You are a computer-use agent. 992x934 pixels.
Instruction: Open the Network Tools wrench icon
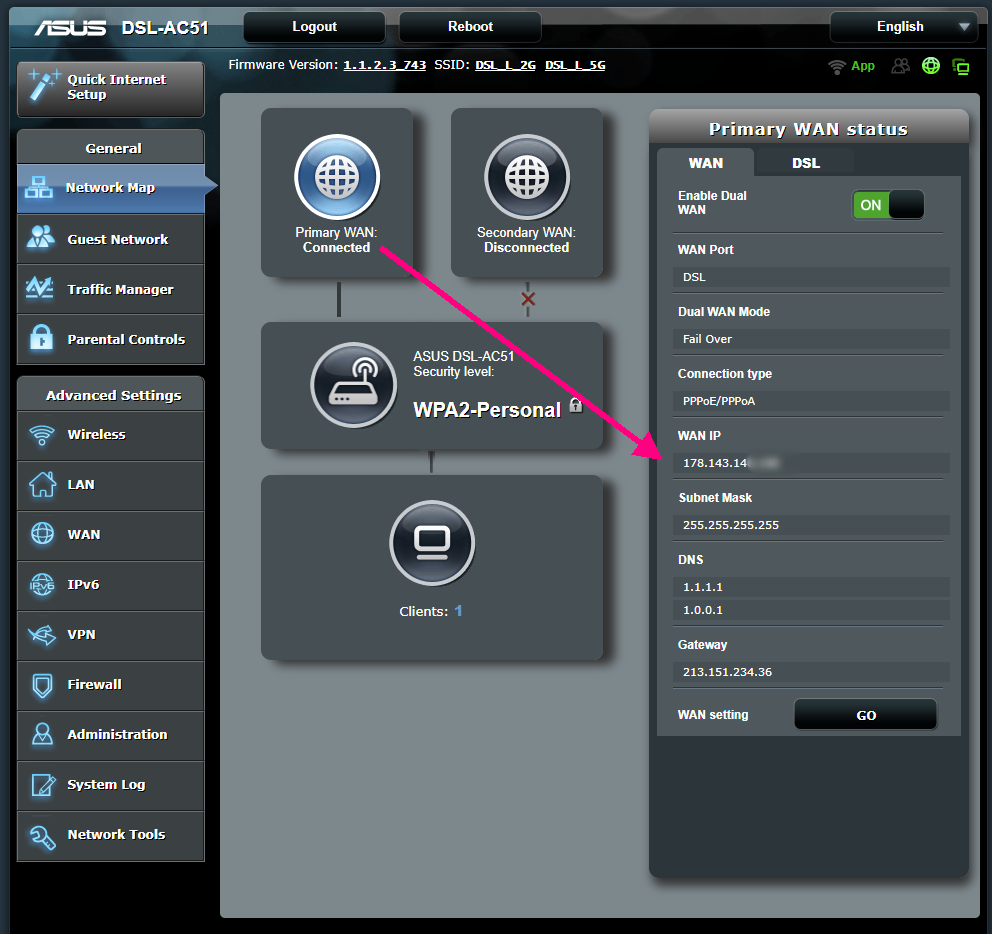(x=42, y=837)
